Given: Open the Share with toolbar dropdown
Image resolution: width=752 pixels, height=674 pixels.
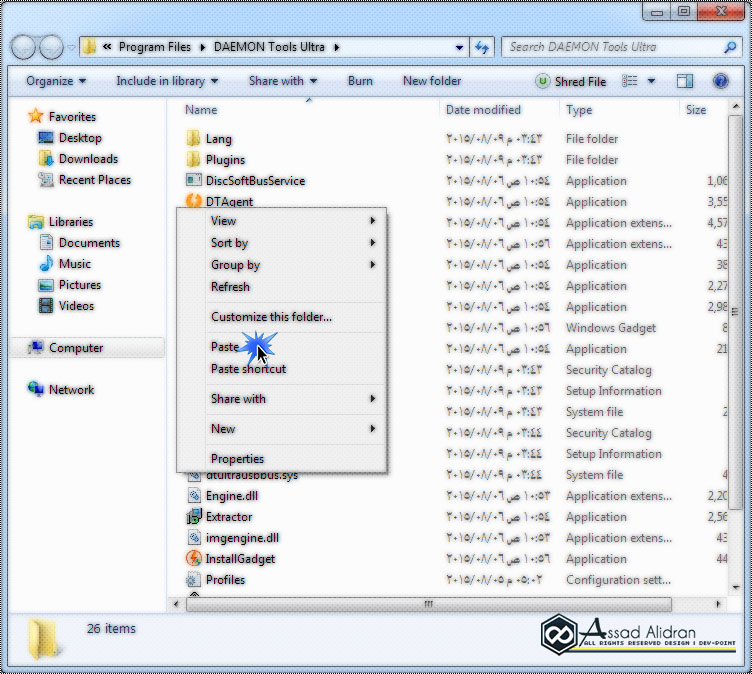Looking at the screenshot, I should point(283,81).
